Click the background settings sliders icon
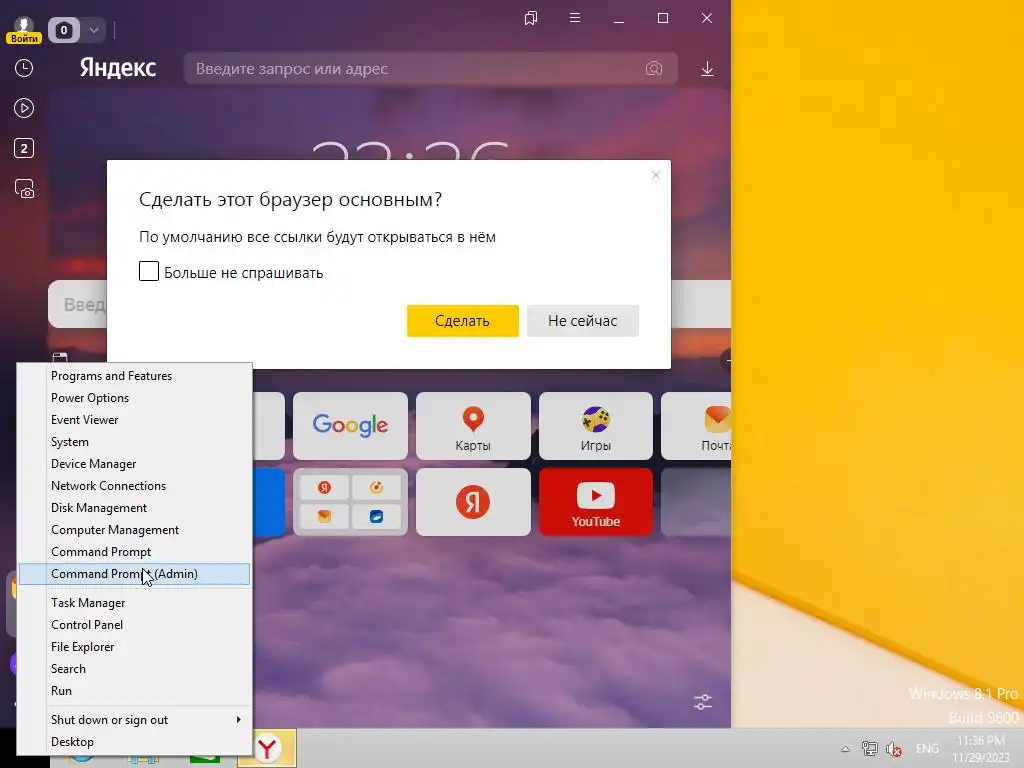Screen dimensions: 1024x768 [703, 702]
